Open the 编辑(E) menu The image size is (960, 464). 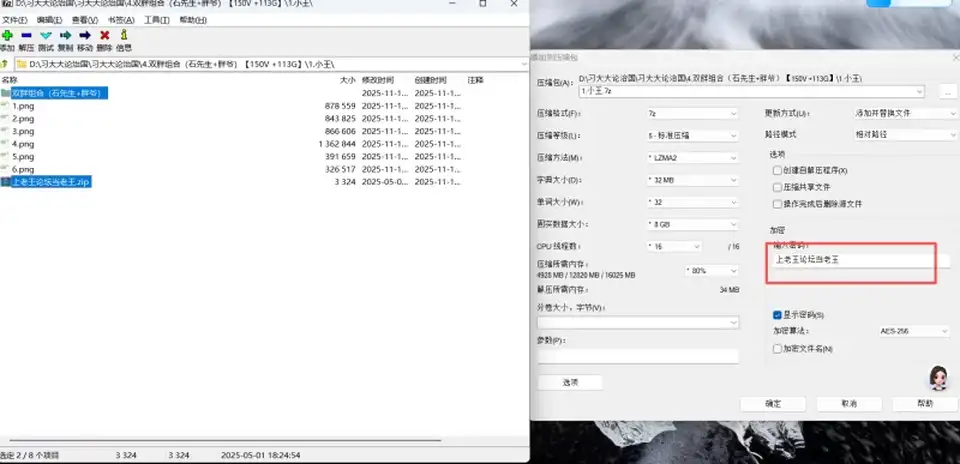pos(50,20)
